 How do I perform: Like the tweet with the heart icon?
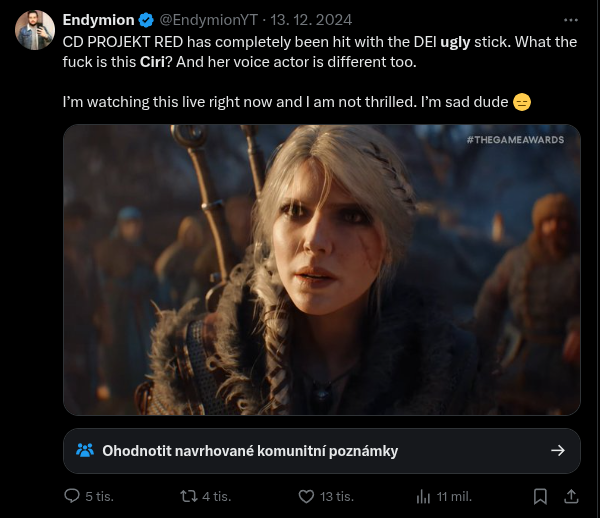pyautogui.click(x=307, y=496)
